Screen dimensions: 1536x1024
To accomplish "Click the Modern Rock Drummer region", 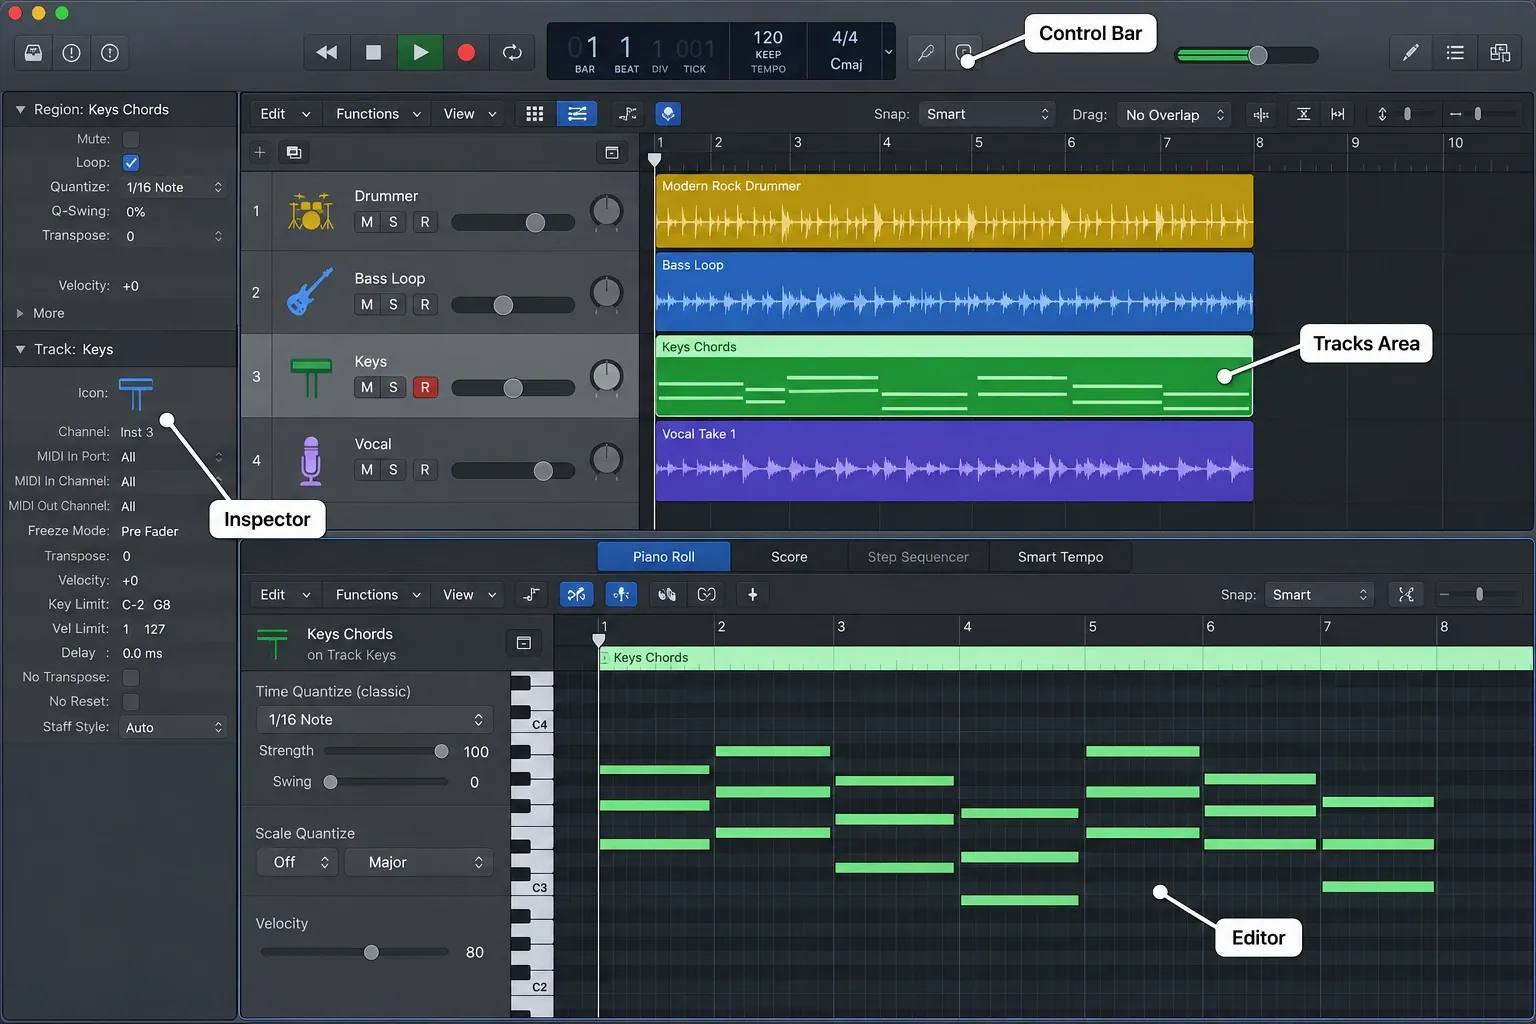I will 954,211.
